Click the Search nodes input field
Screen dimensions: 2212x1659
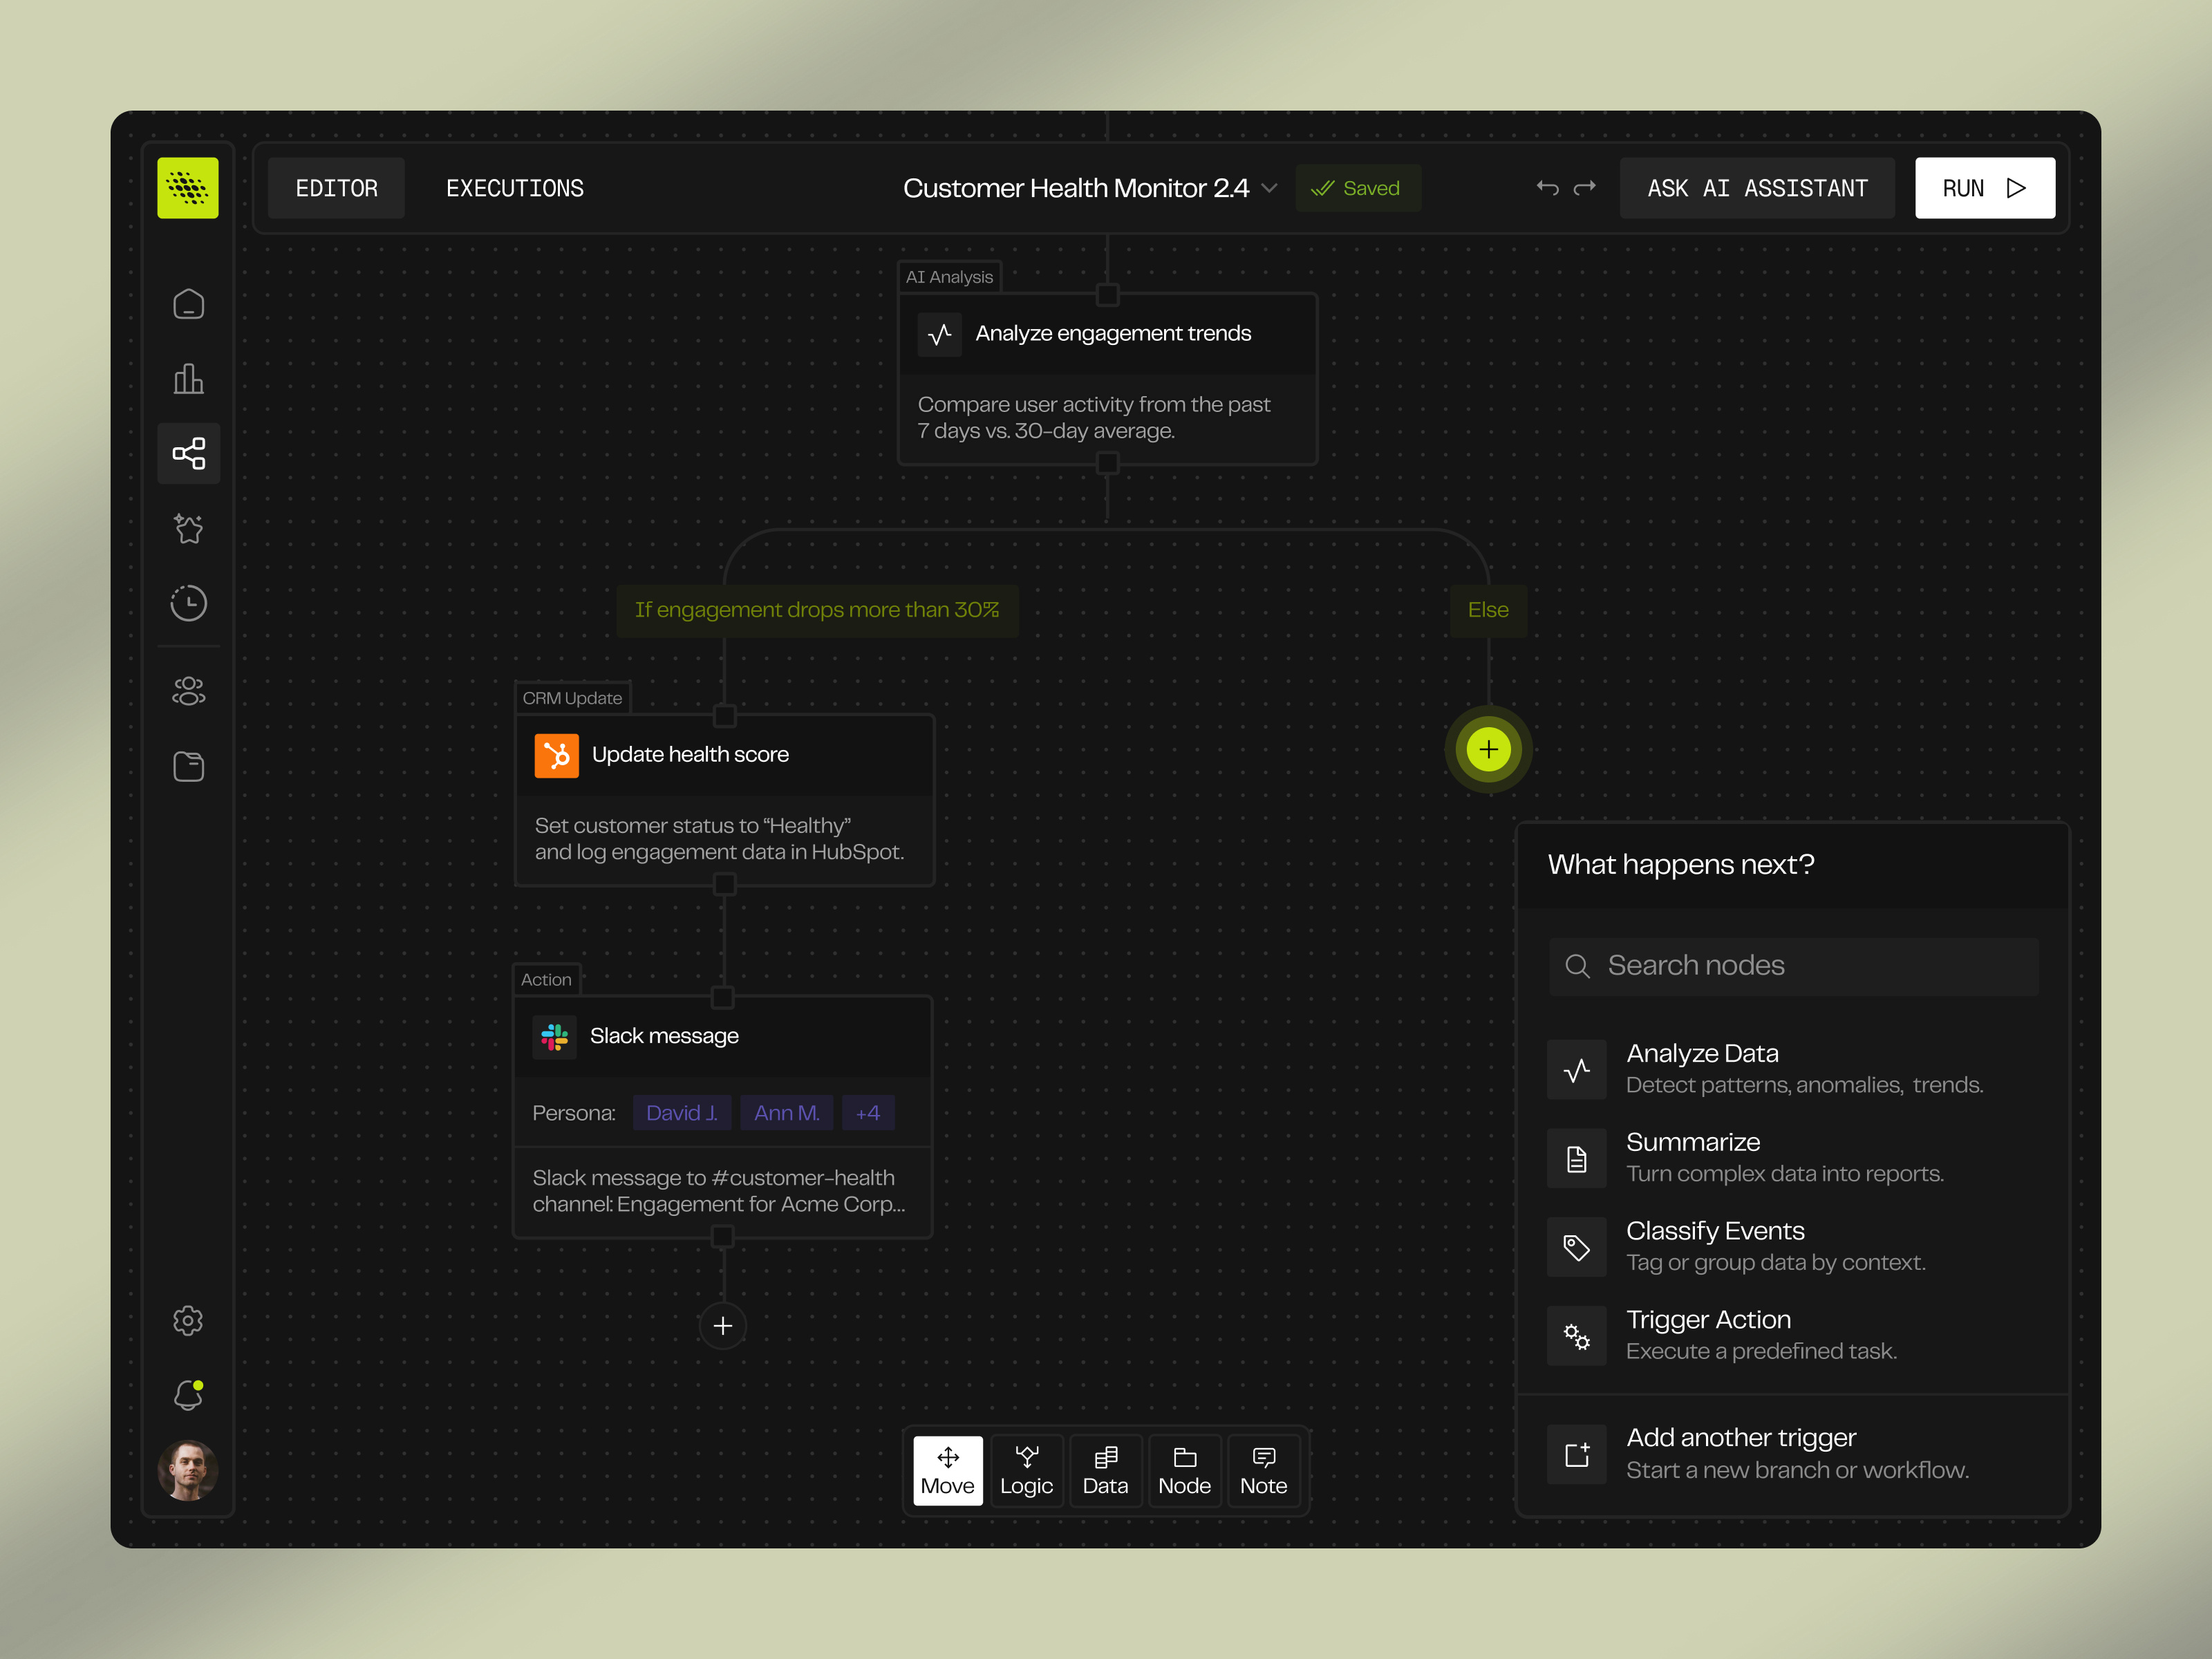(1792, 965)
